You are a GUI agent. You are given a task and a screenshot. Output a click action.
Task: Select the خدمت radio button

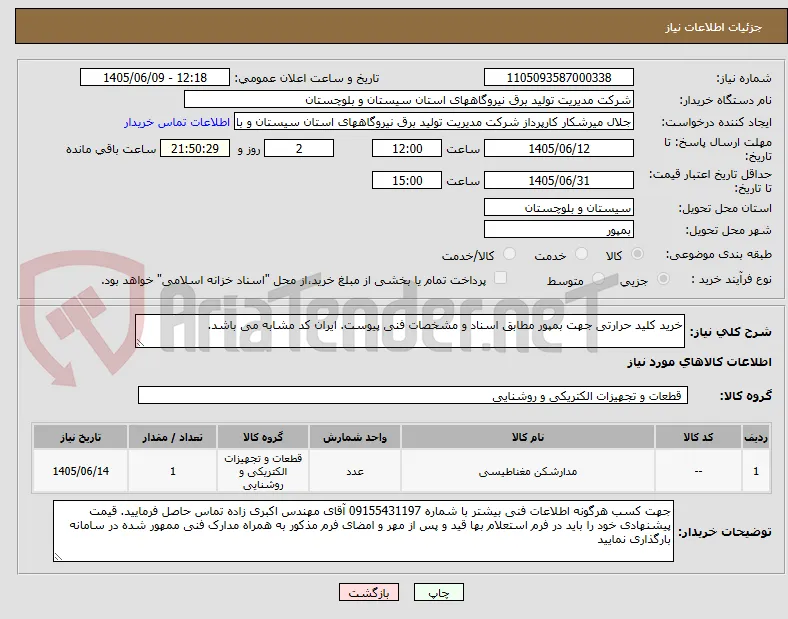pos(581,254)
